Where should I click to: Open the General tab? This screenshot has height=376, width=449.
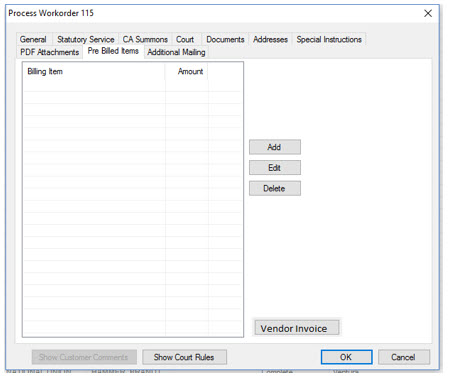click(x=33, y=39)
